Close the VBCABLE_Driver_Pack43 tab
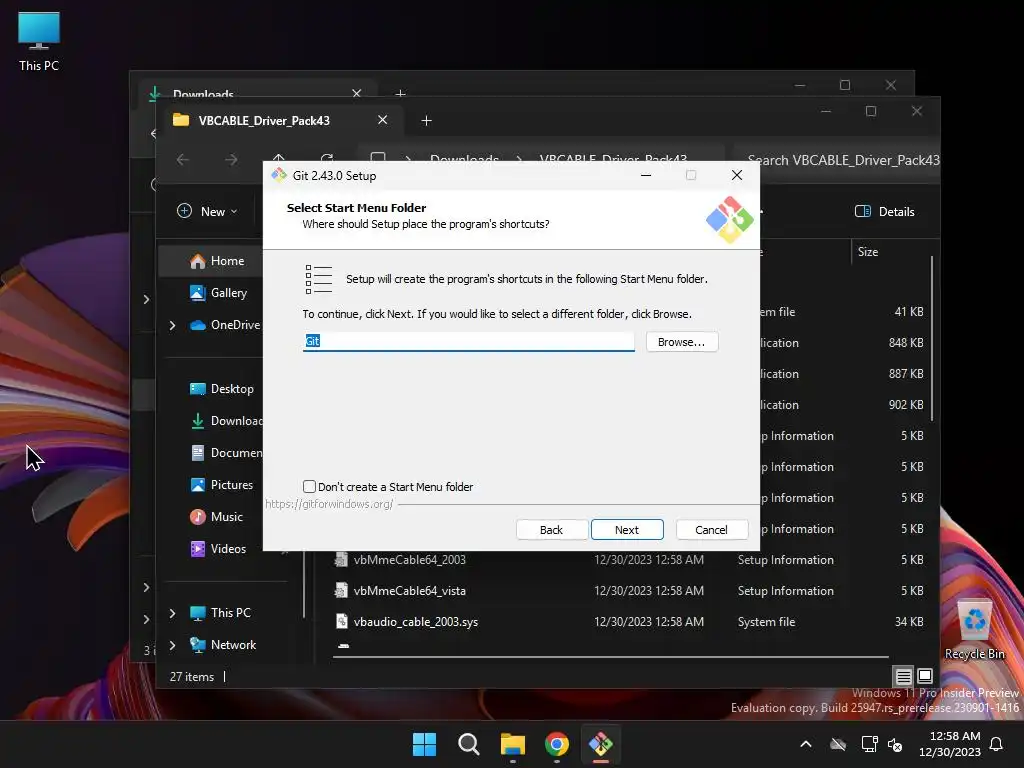The height and width of the screenshot is (768, 1024). tap(383, 120)
